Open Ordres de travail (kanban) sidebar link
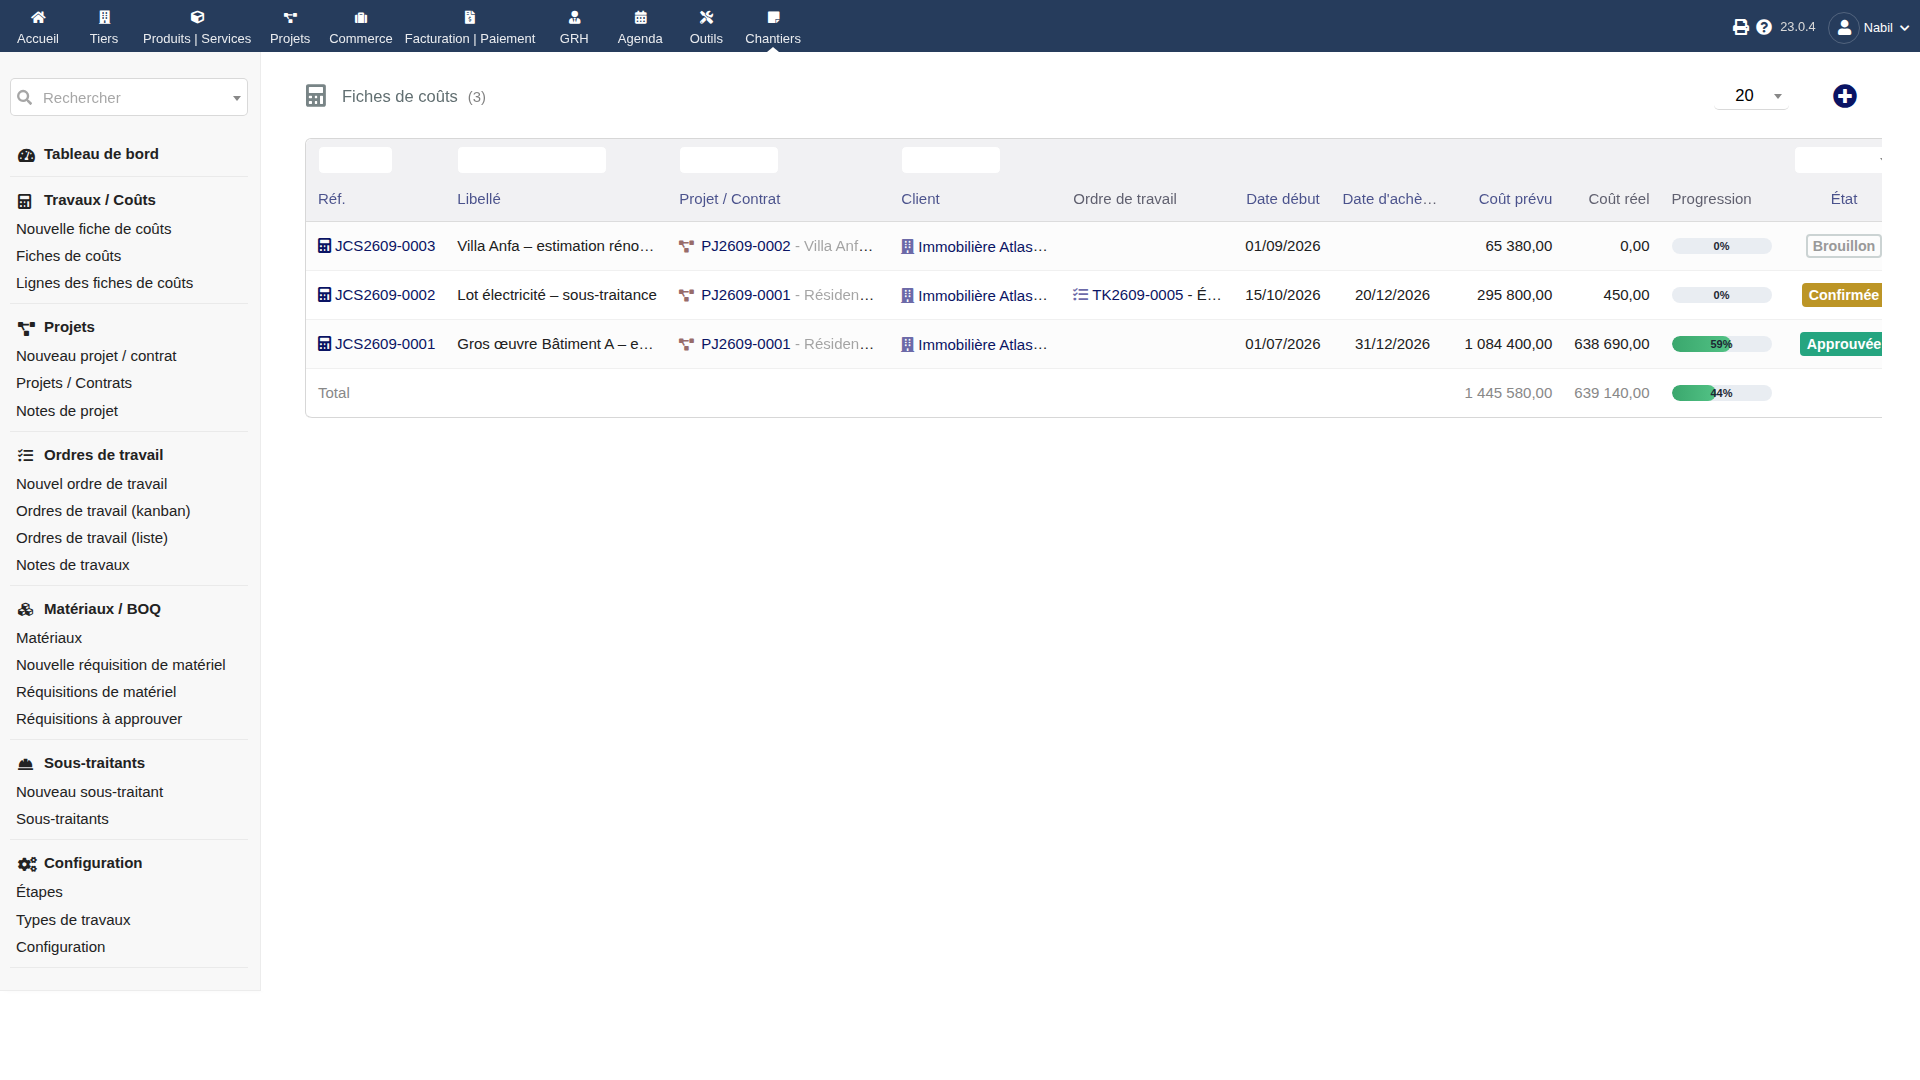The image size is (1920, 1080). pyautogui.click(x=103, y=511)
